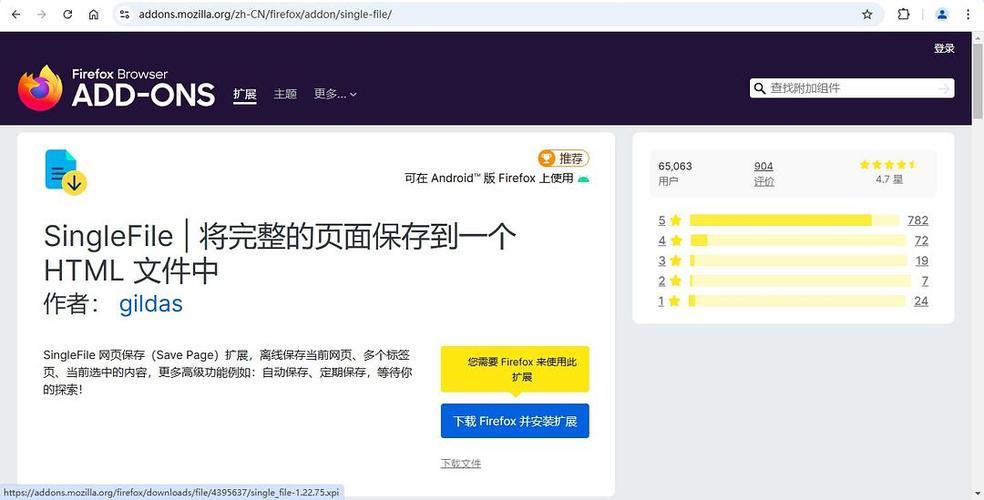The height and width of the screenshot is (500, 984).
Task: Open the browser three-dot menu
Action: [968, 14]
